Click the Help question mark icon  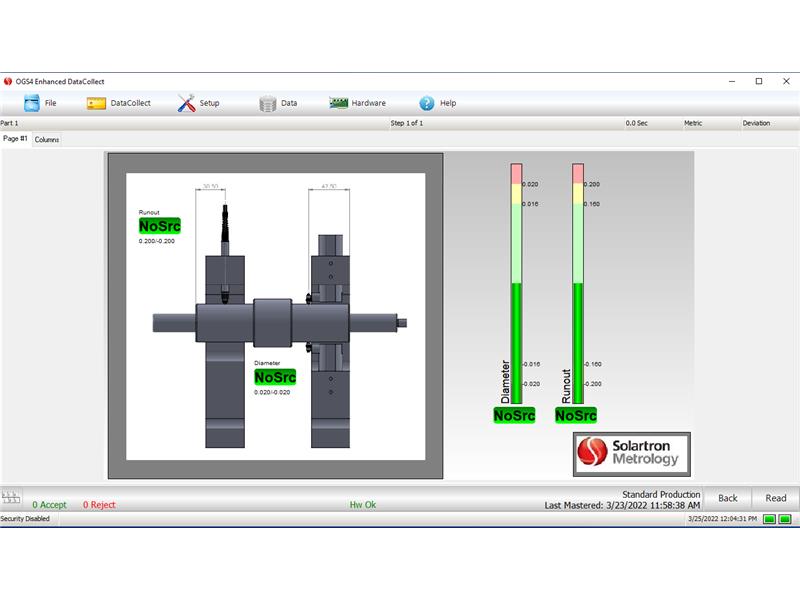(x=427, y=103)
